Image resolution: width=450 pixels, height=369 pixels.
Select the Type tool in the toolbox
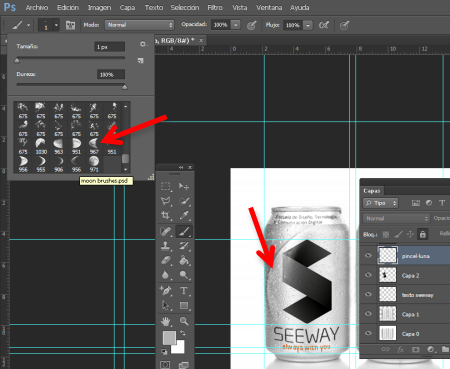[184, 291]
